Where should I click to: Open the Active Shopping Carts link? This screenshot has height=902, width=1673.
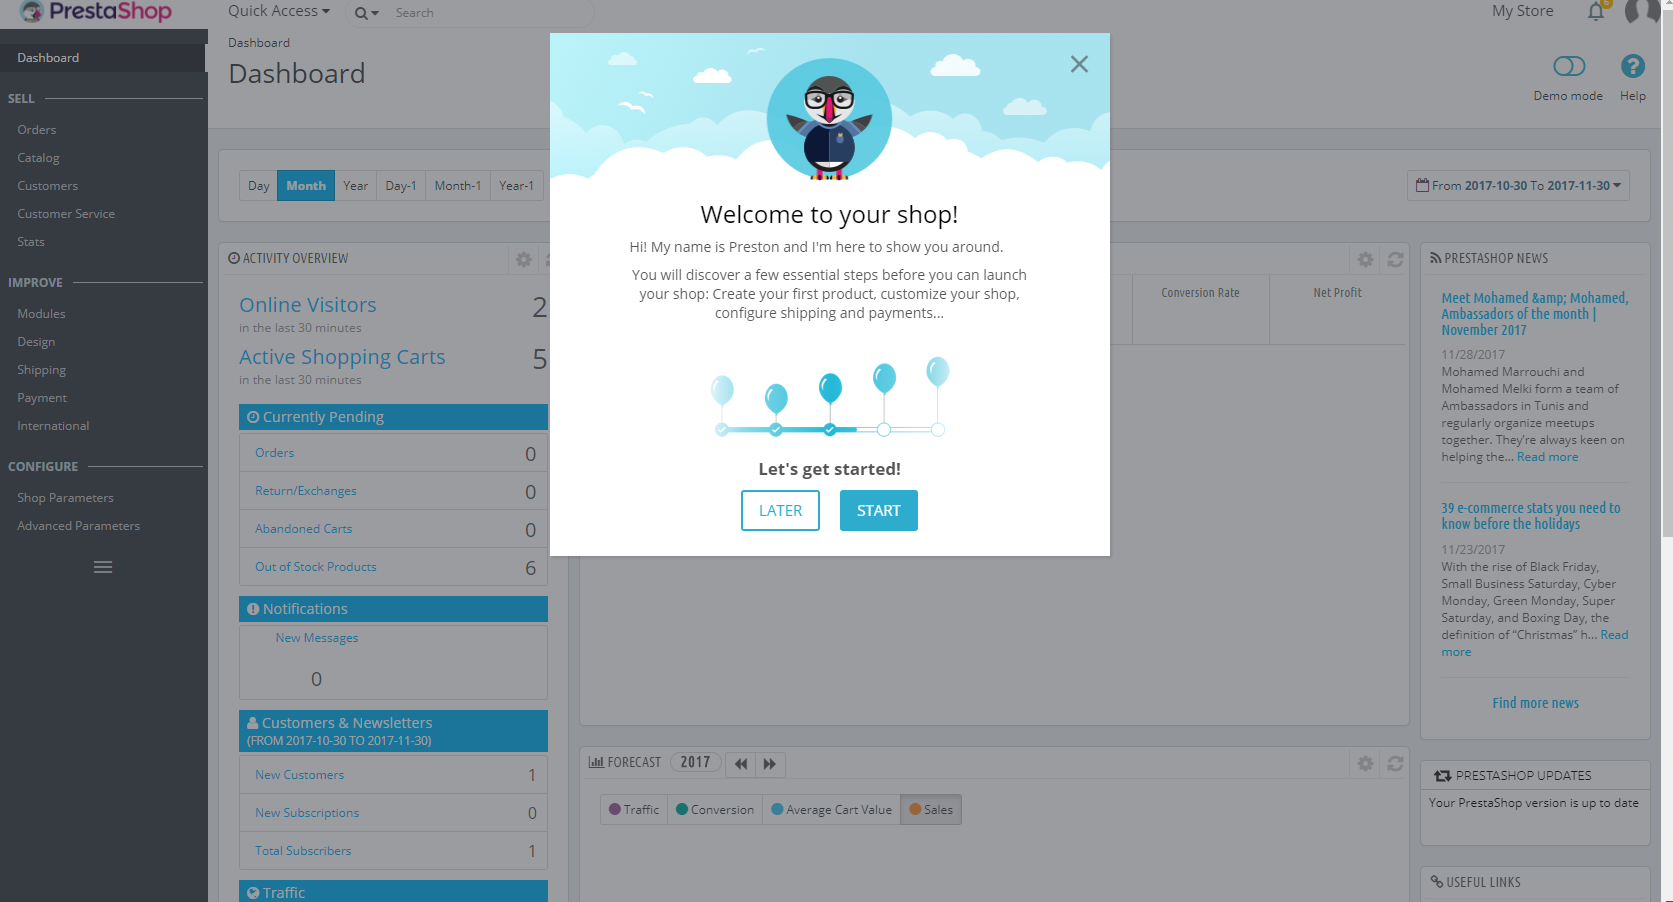click(342, 357)
